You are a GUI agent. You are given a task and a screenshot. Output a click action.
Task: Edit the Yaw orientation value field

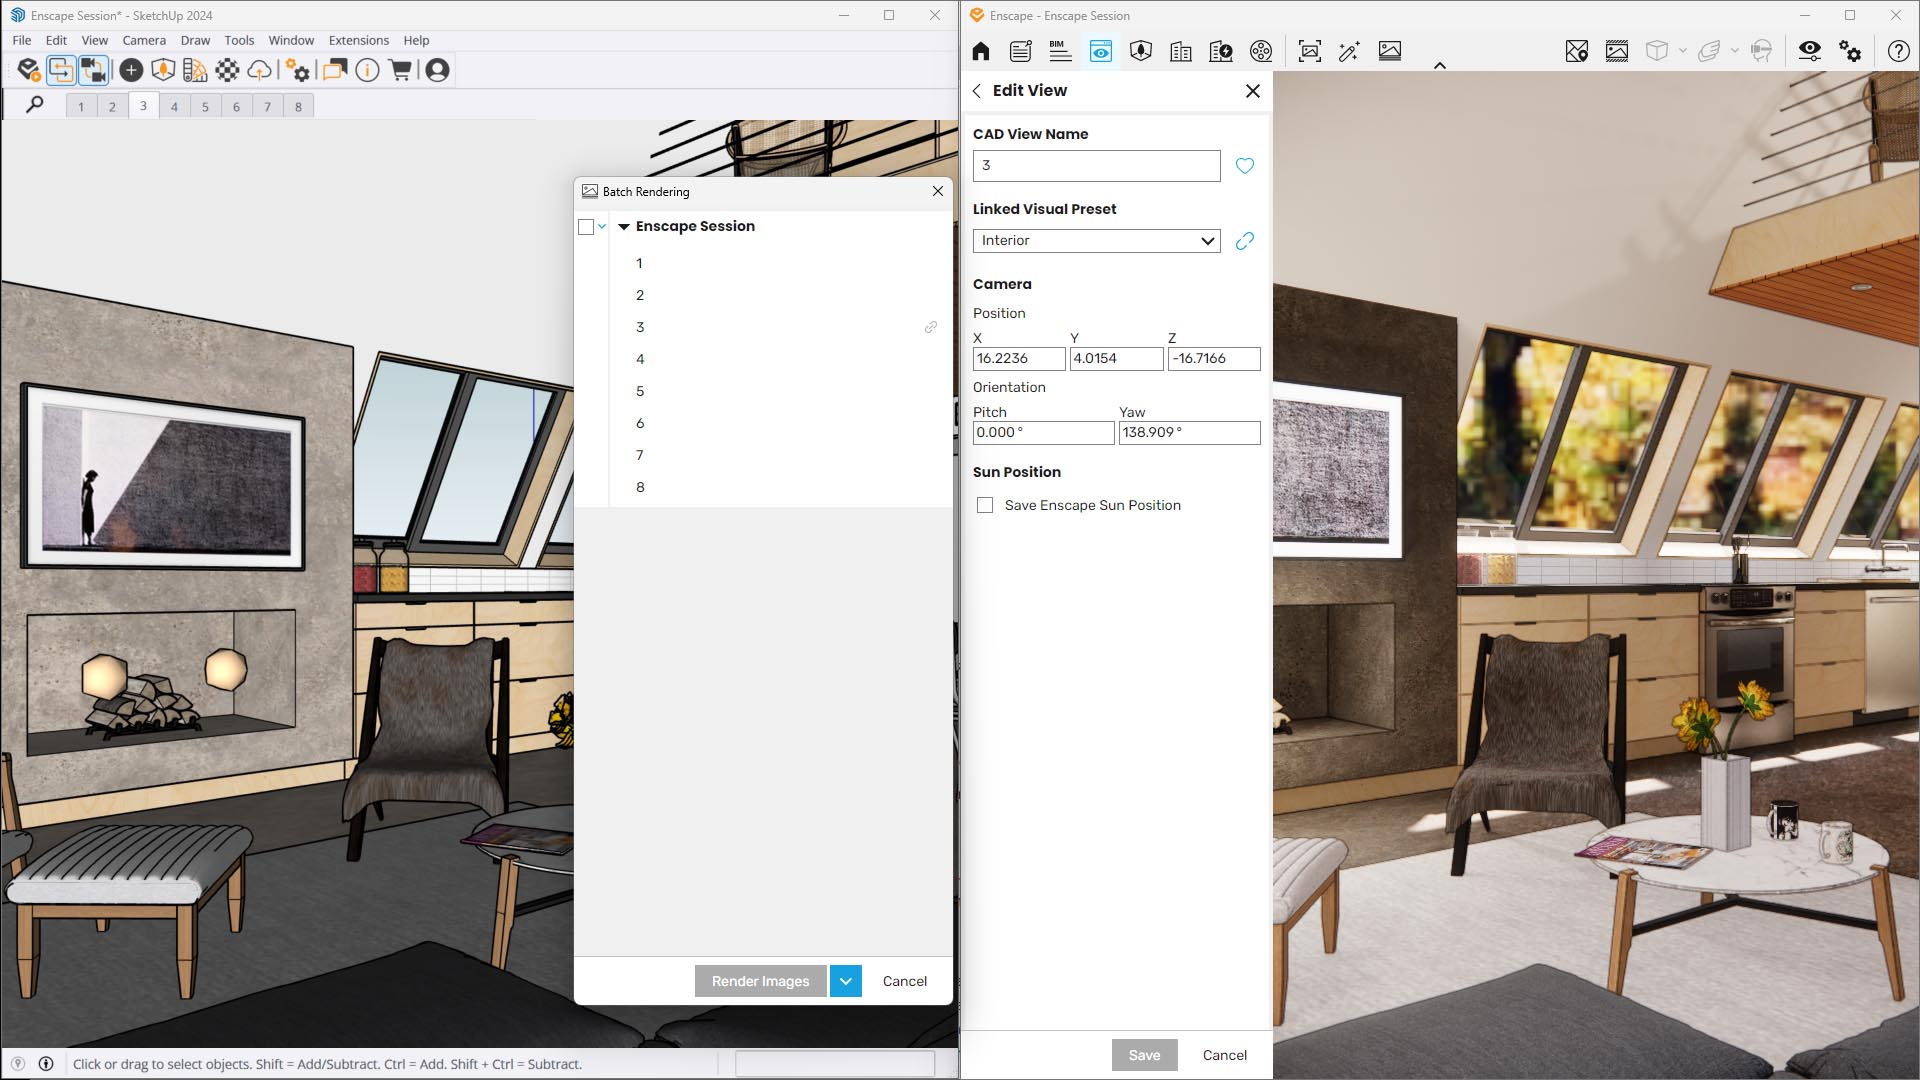(x=1188, y=433)
